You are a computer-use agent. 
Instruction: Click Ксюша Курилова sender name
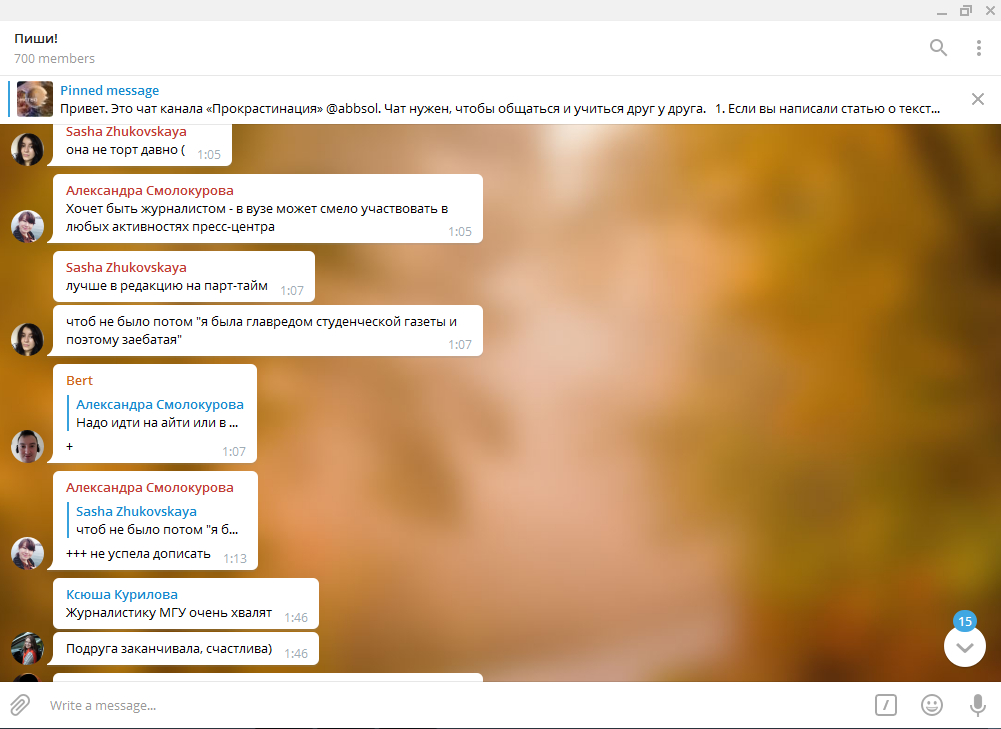122,594
